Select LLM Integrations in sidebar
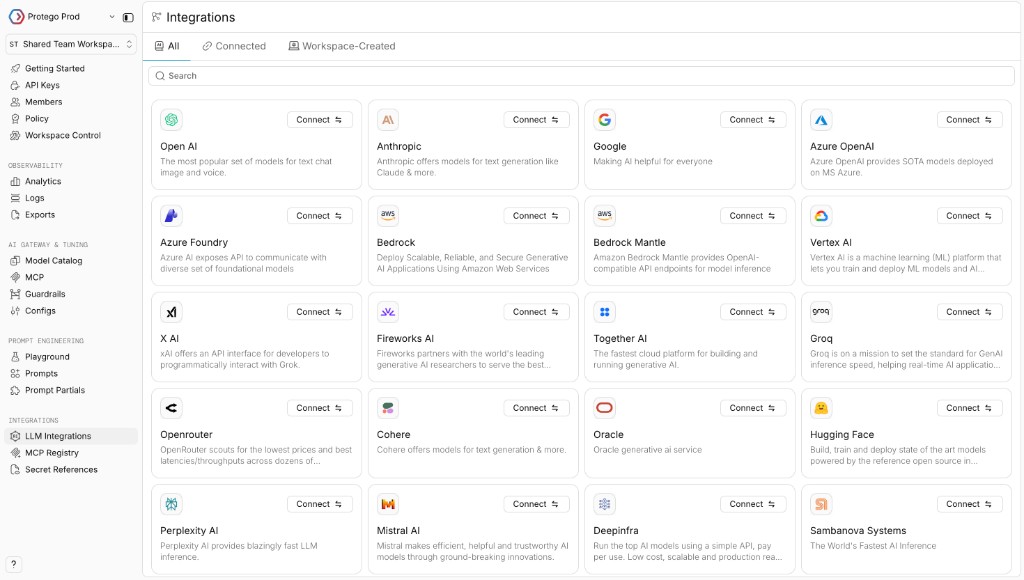 pyautogui.click(x=71, y=436)
